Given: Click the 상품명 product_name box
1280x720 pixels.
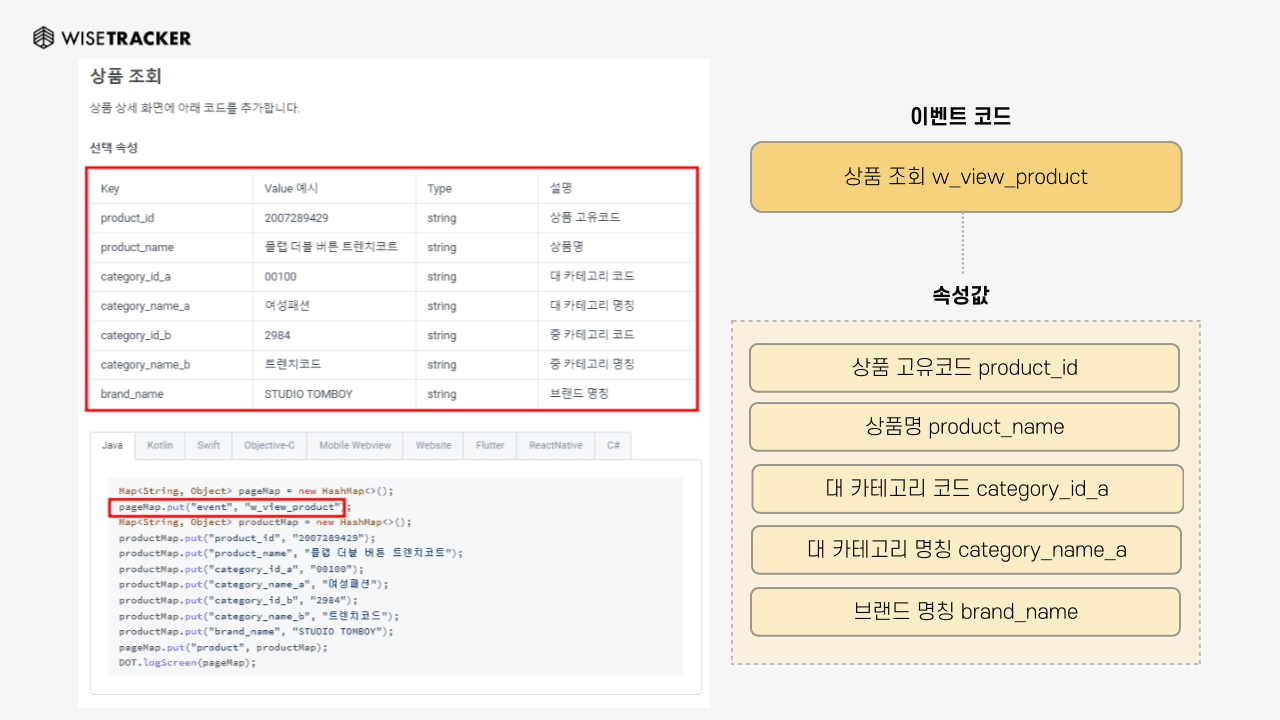Looking at the screenshot, I should tap(965, 427).
